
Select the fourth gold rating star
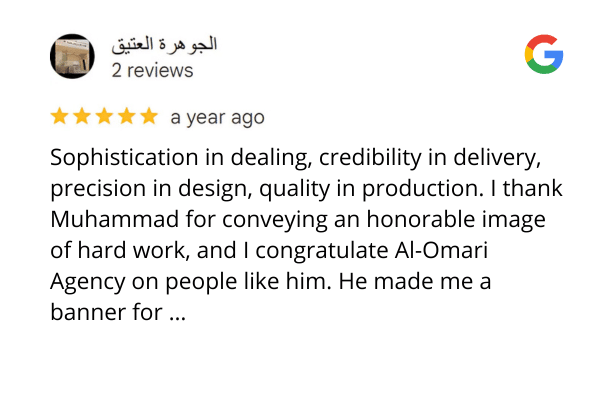click(x=127, y=116)
